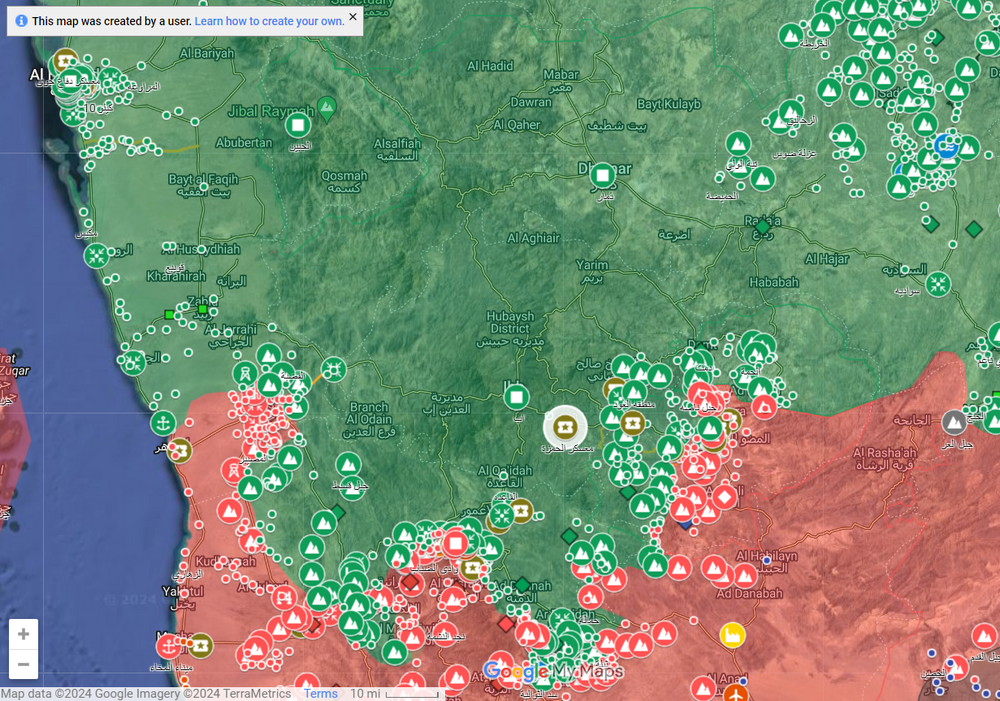Click green square marker at Ibb
The width and height of the screenshot is (1000, 701).
click(516, 398)
